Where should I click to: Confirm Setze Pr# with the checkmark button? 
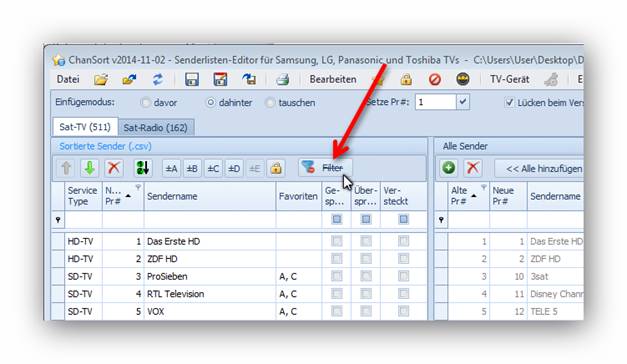click(463, 102)
